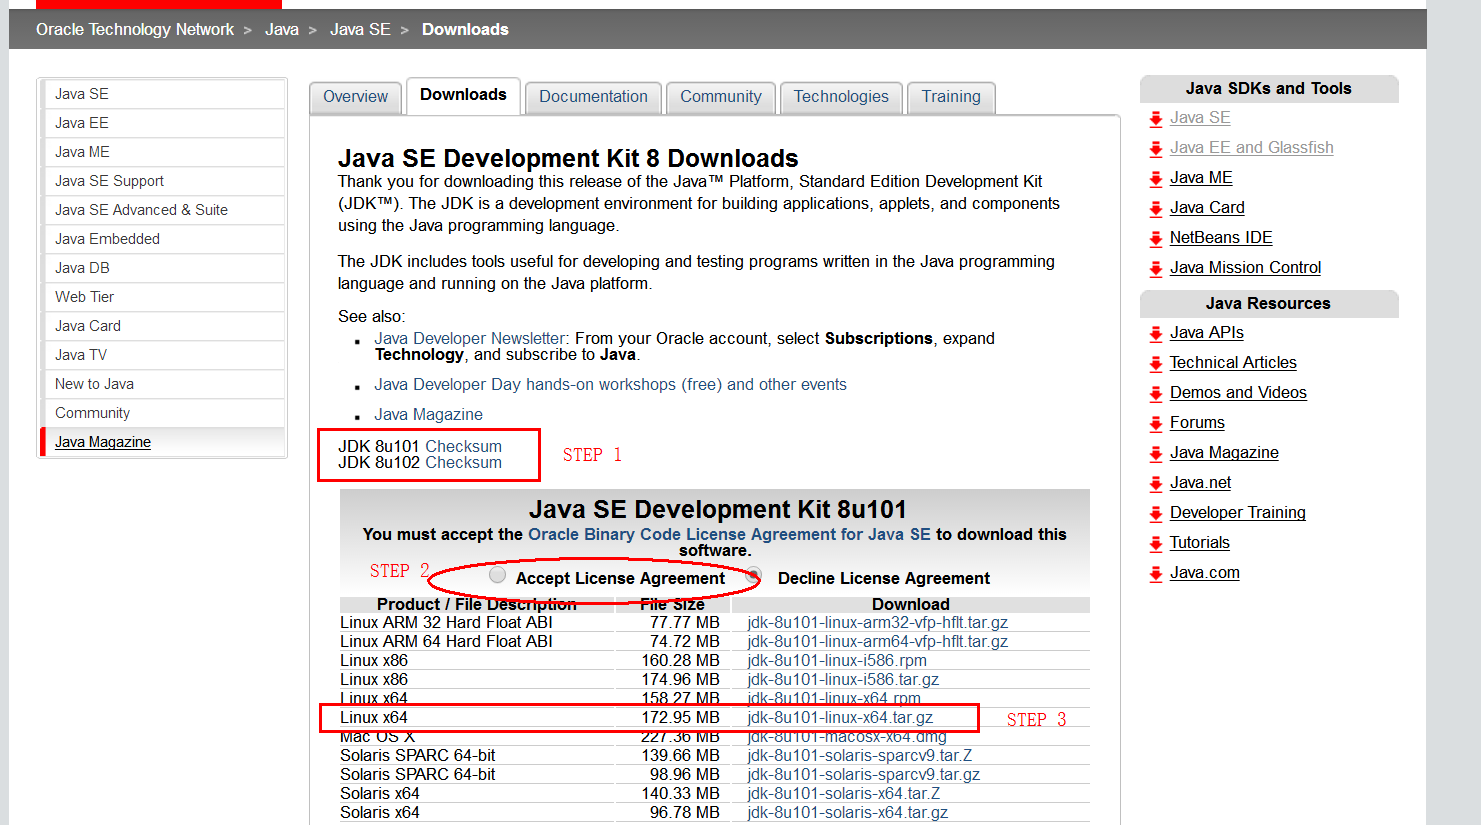Open NetBeans IDE link in SDKs panel
Screen dimensions: 1481x825
(x=1221, y=238)
